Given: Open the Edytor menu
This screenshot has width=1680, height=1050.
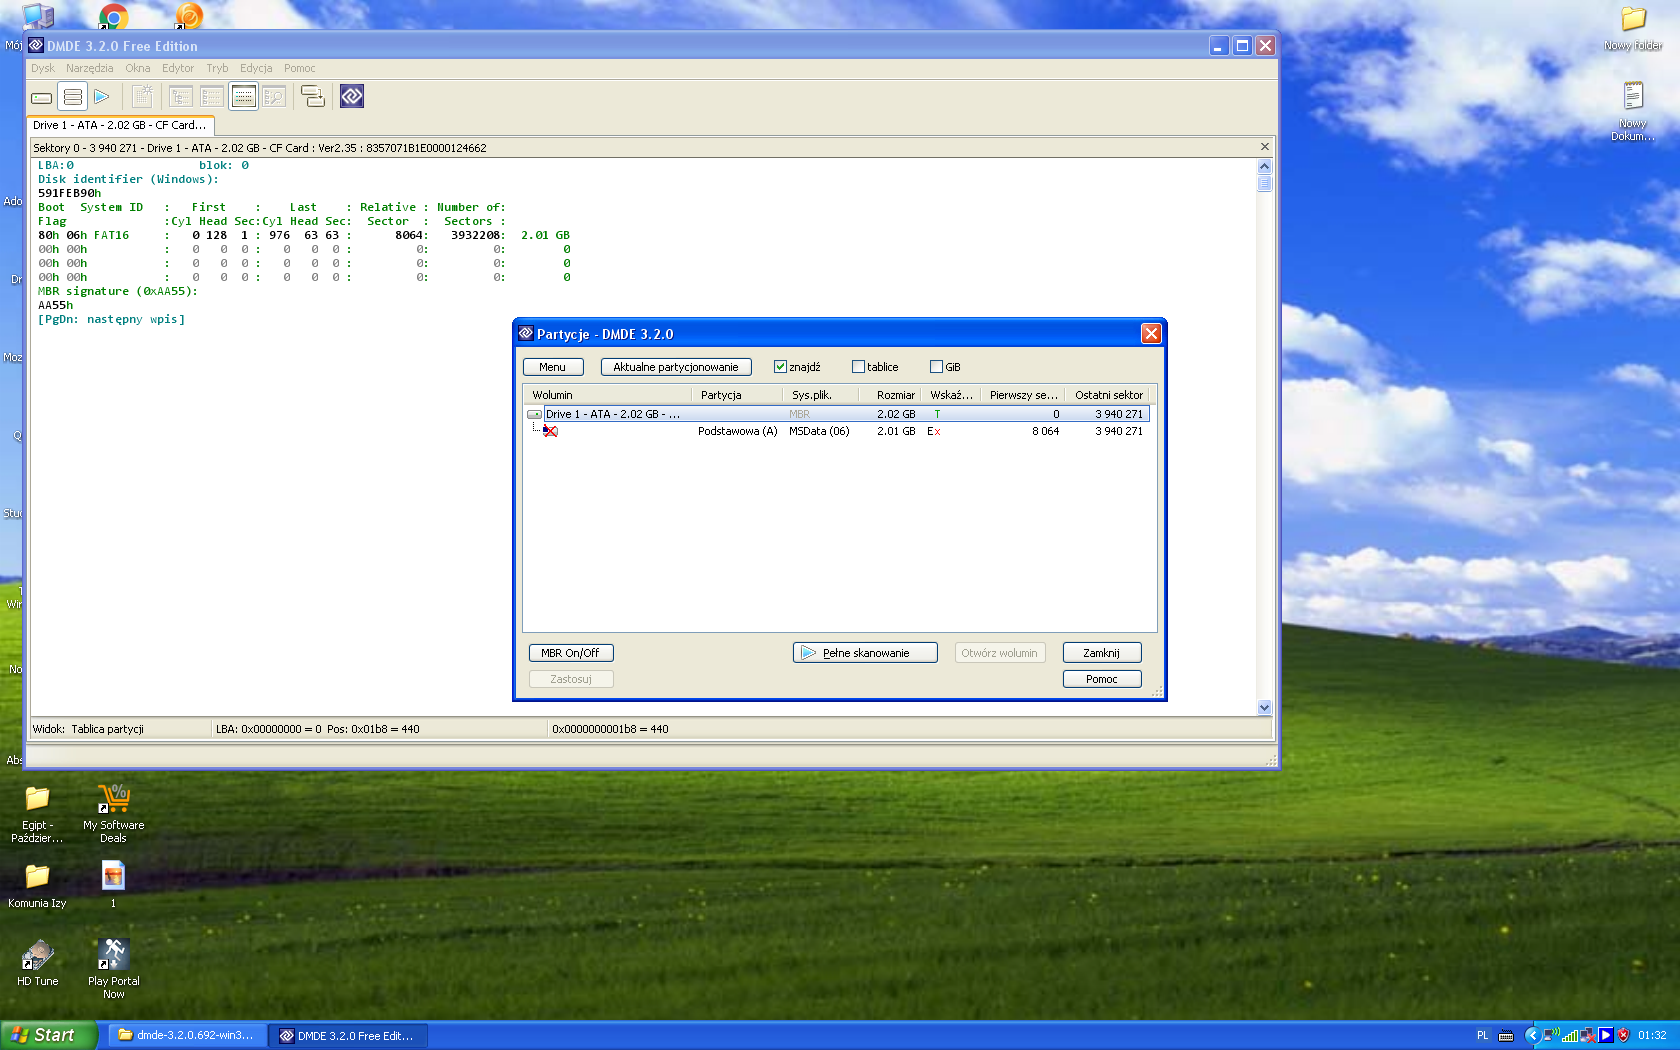Looking at the screenshot, I should [178, 68].
